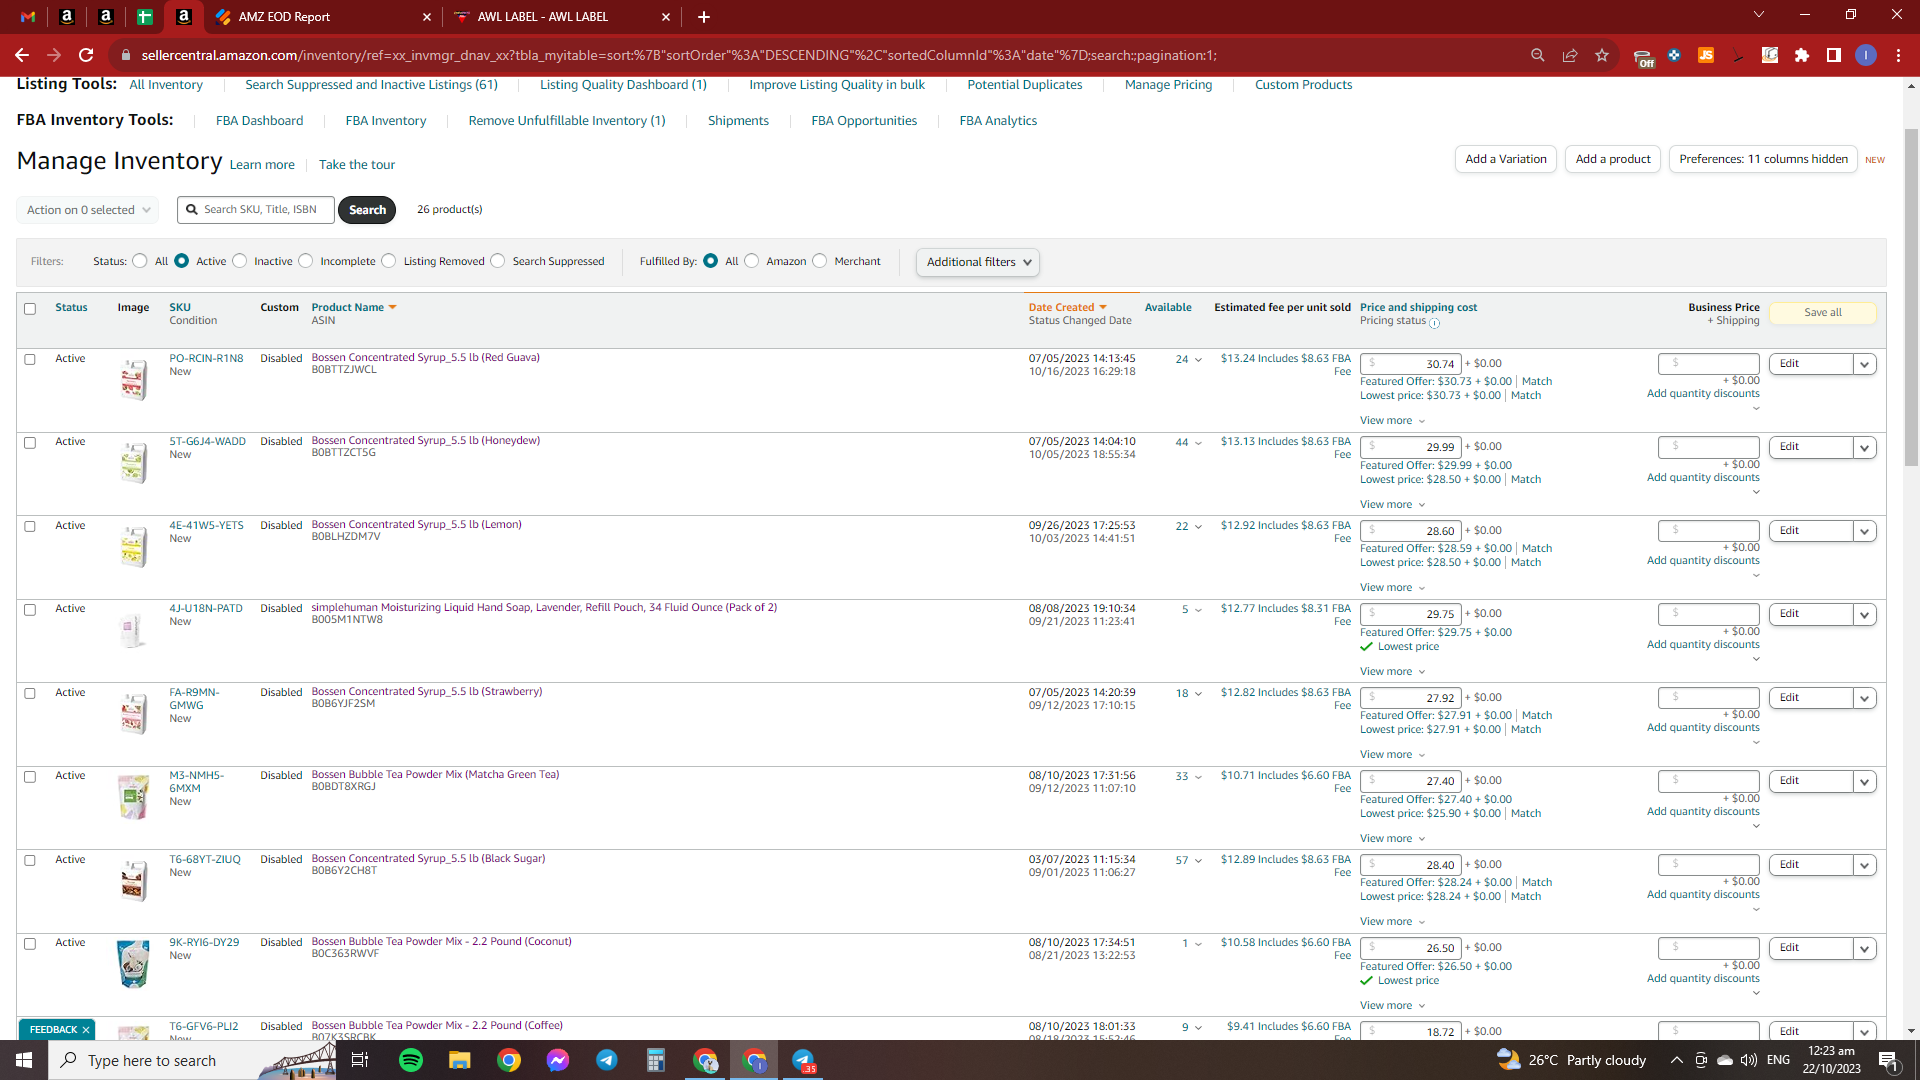Open the Windows Start menu
Image resolution: width=1920 pixels, height=1080 pixels.
coord(24,1060)
